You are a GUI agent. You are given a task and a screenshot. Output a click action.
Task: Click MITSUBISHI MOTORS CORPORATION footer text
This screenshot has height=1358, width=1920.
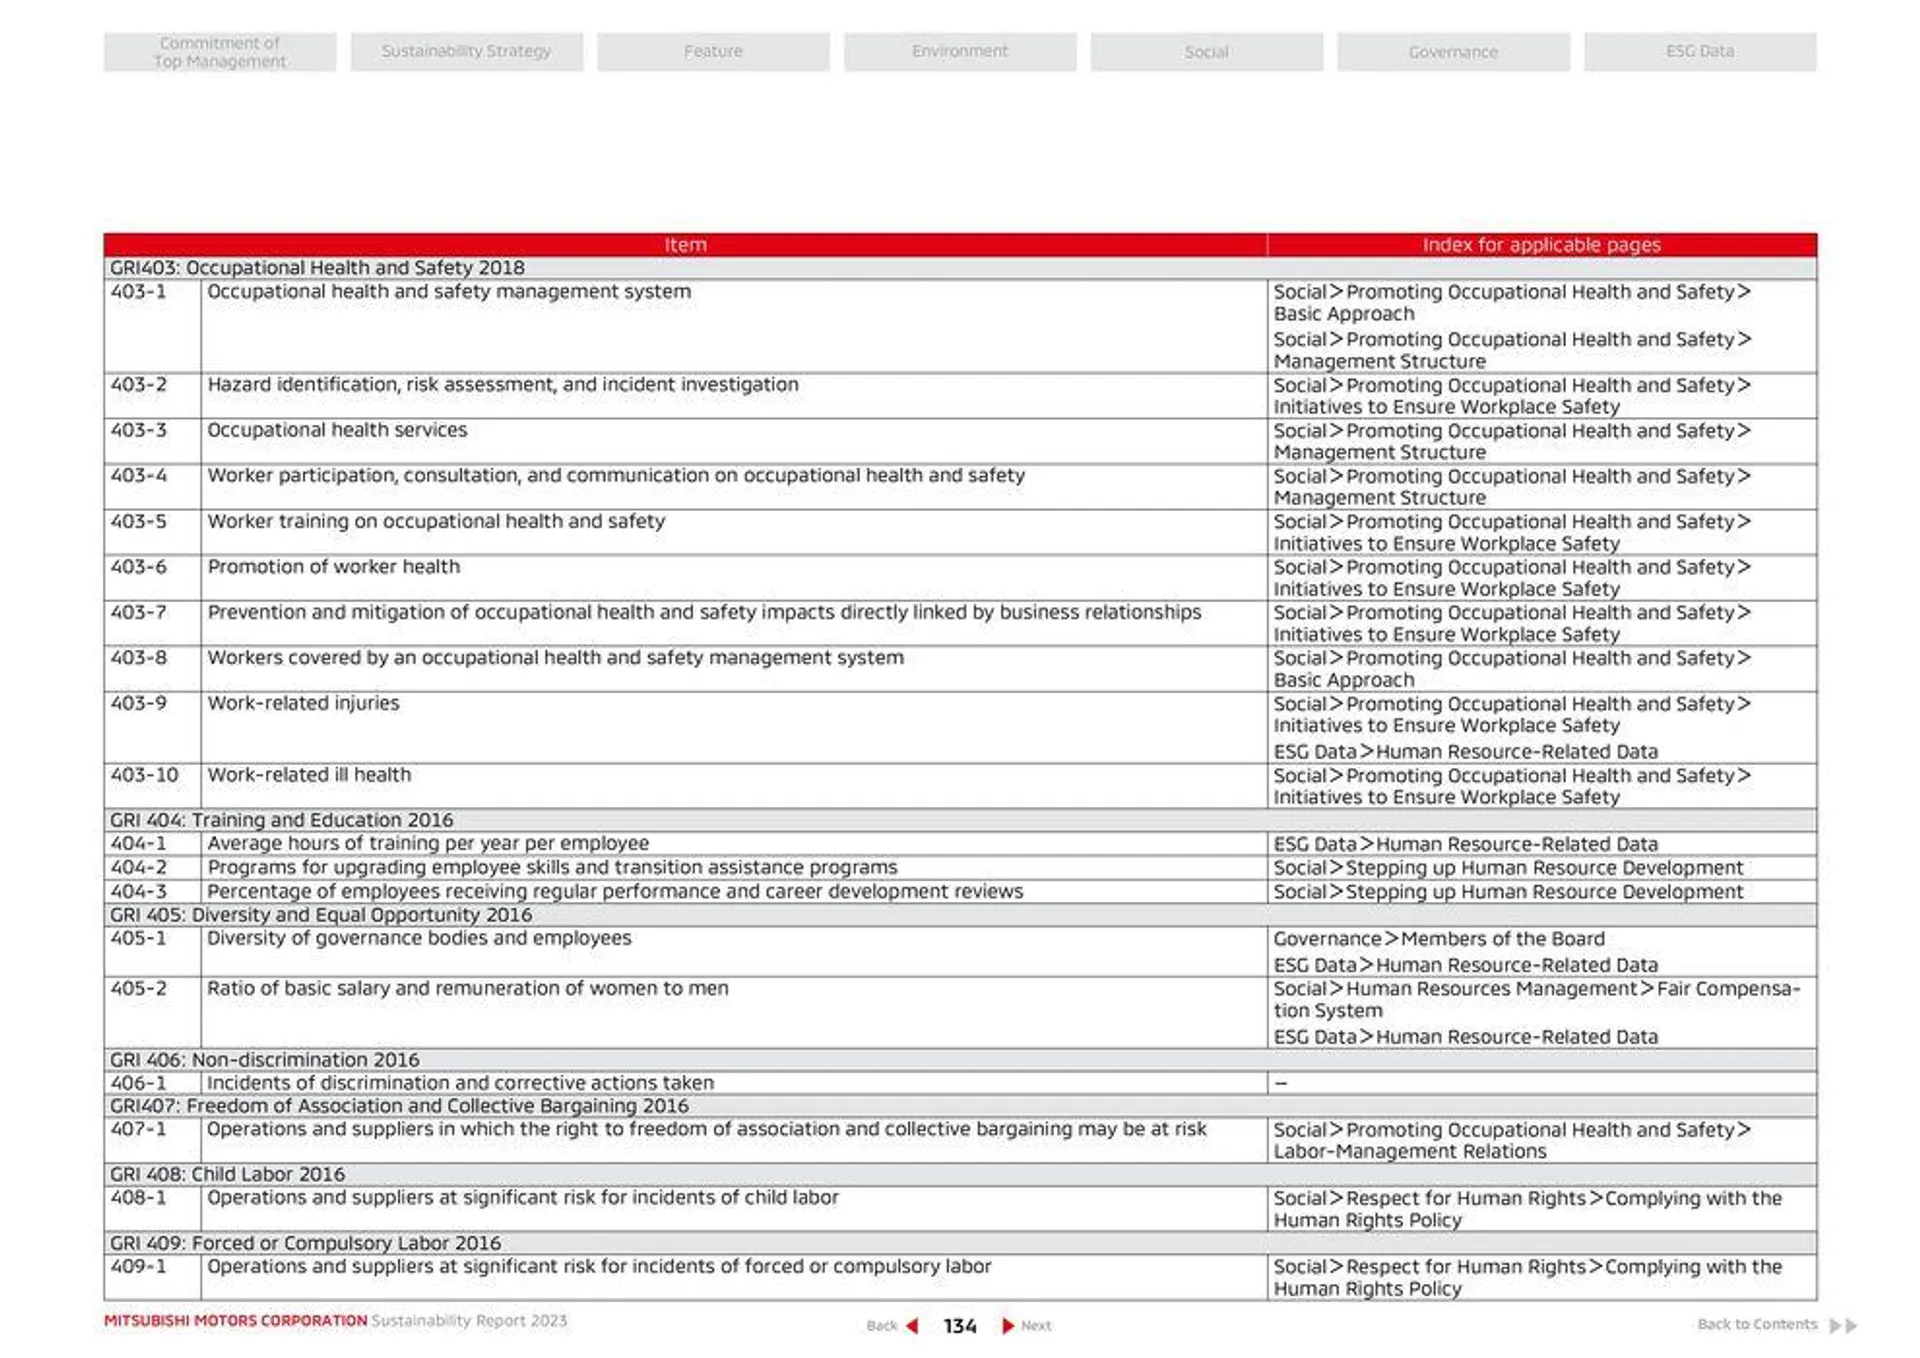click(235, 1321)
